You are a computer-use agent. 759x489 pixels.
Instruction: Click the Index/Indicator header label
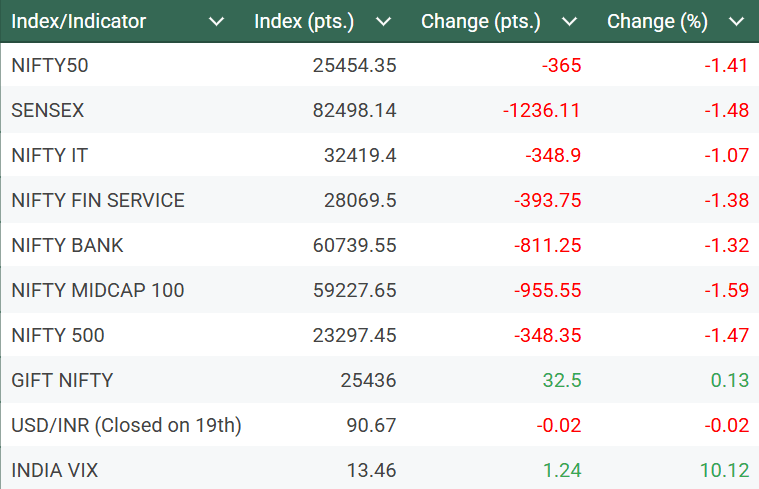tap(79, 22)
